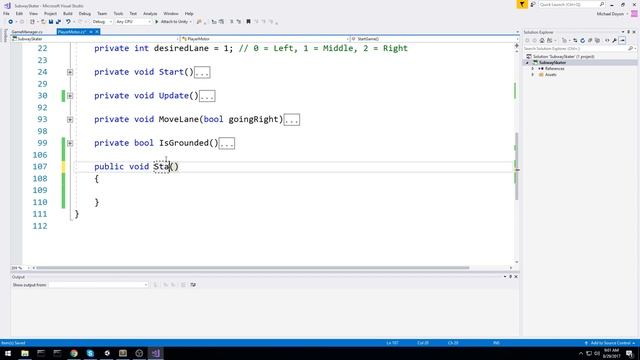The width and height of the screenshot is (640, 360).
Task: Open the StartGame() member navigation dropdown
Action: point(434,39)
